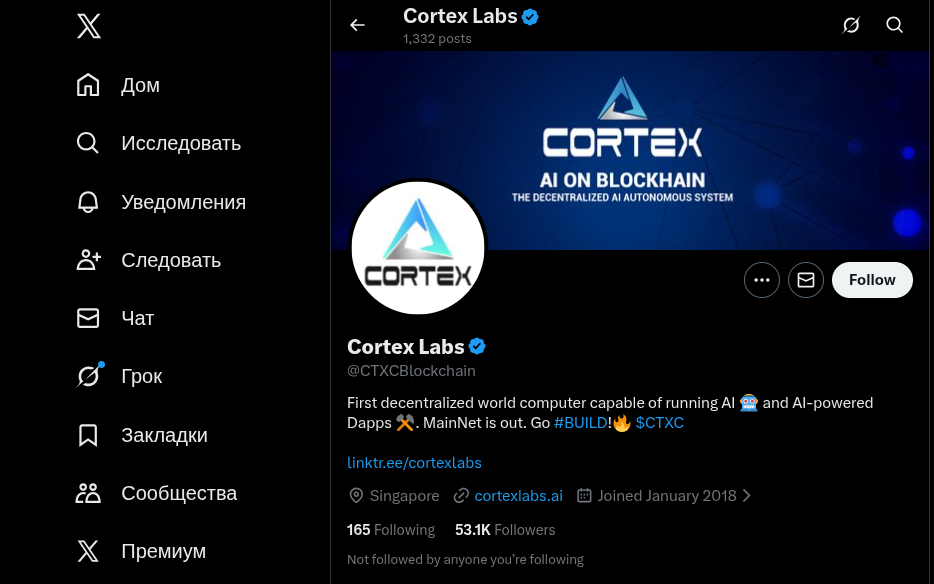The image size is (934, 584).
Task: Click the envelope icon to message Cortex Labs
Action: coord(805,279)
